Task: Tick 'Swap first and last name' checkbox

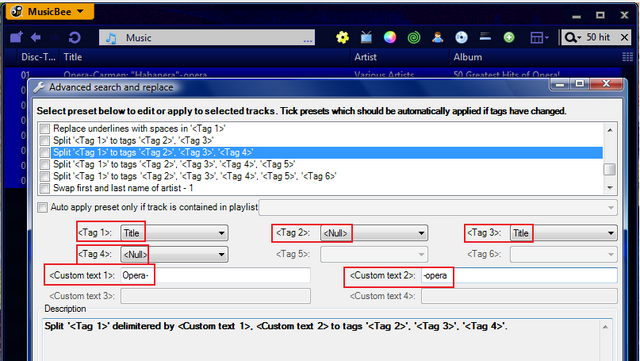Action: pos(45,188)
